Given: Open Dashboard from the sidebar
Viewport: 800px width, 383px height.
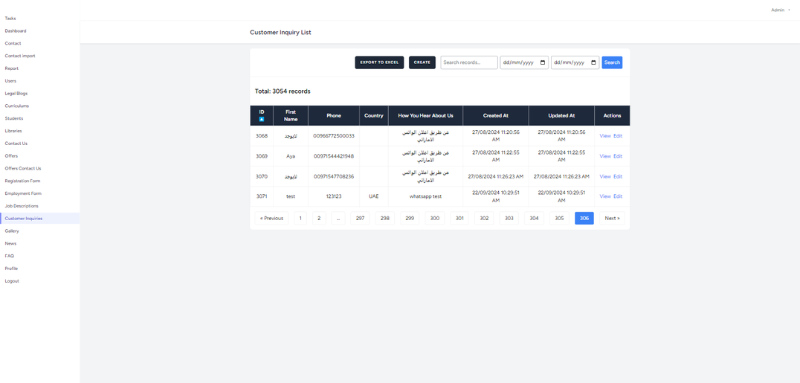Looking at the screenshot, I should (15, 31).
